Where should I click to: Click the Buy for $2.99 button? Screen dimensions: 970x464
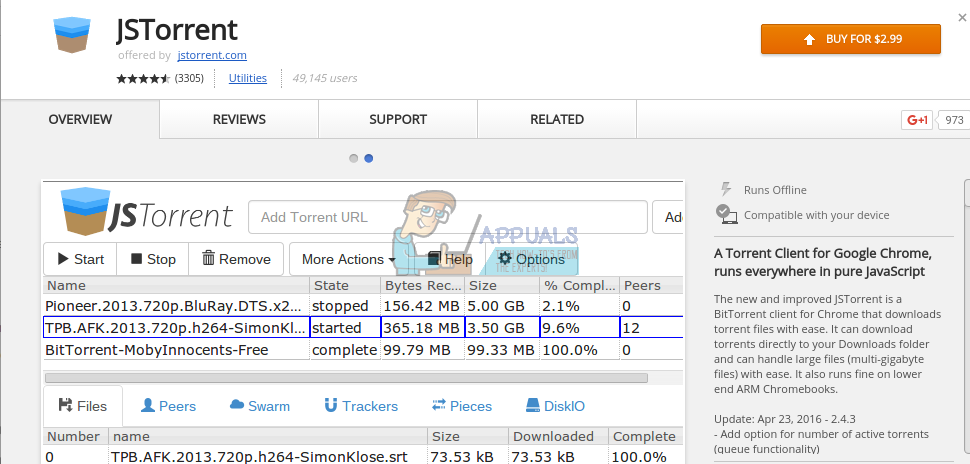coord(850,39)
